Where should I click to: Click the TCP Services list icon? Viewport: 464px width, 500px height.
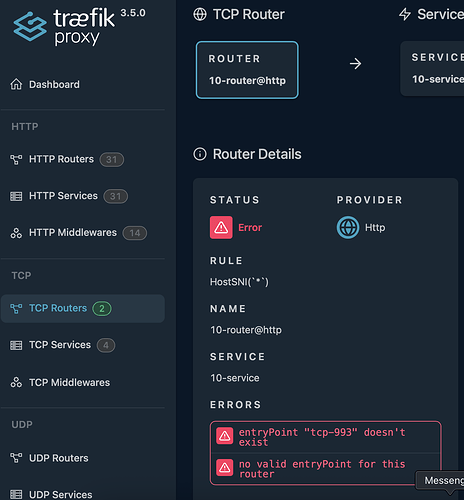coord(16,345)
